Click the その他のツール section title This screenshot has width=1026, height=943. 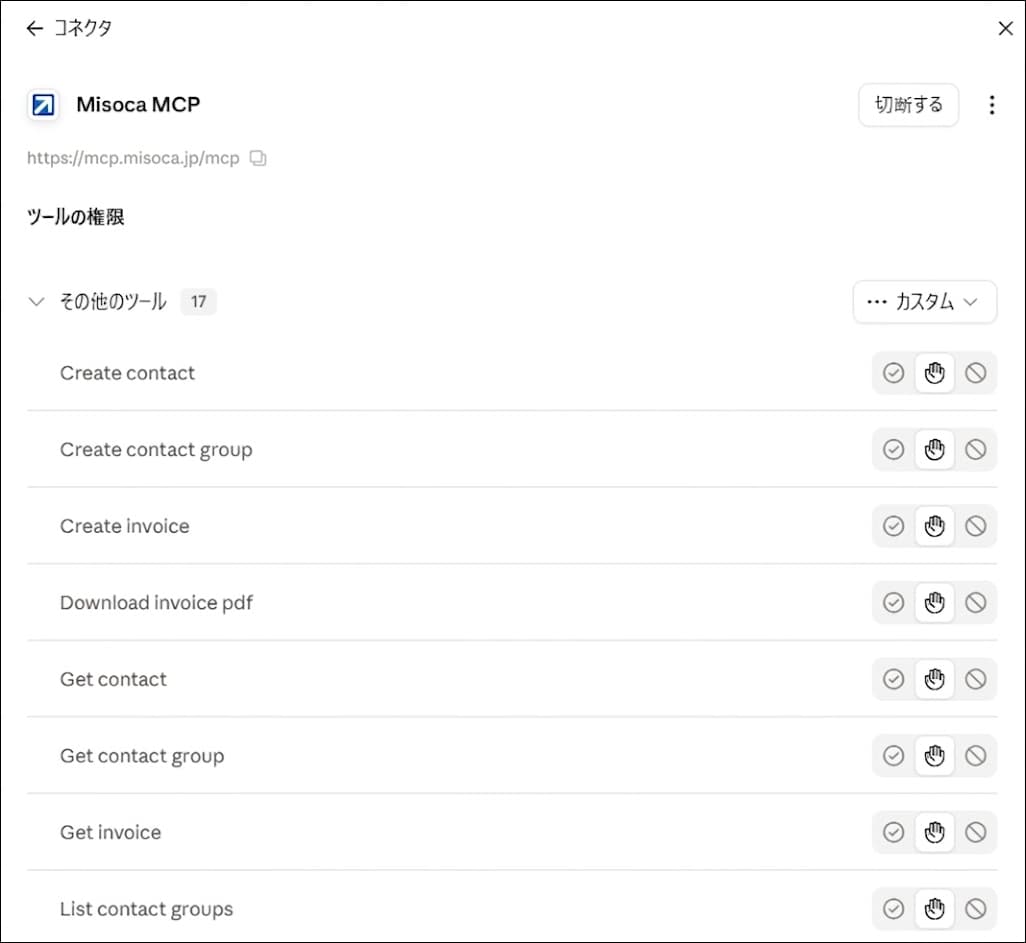tap(113, 302)
